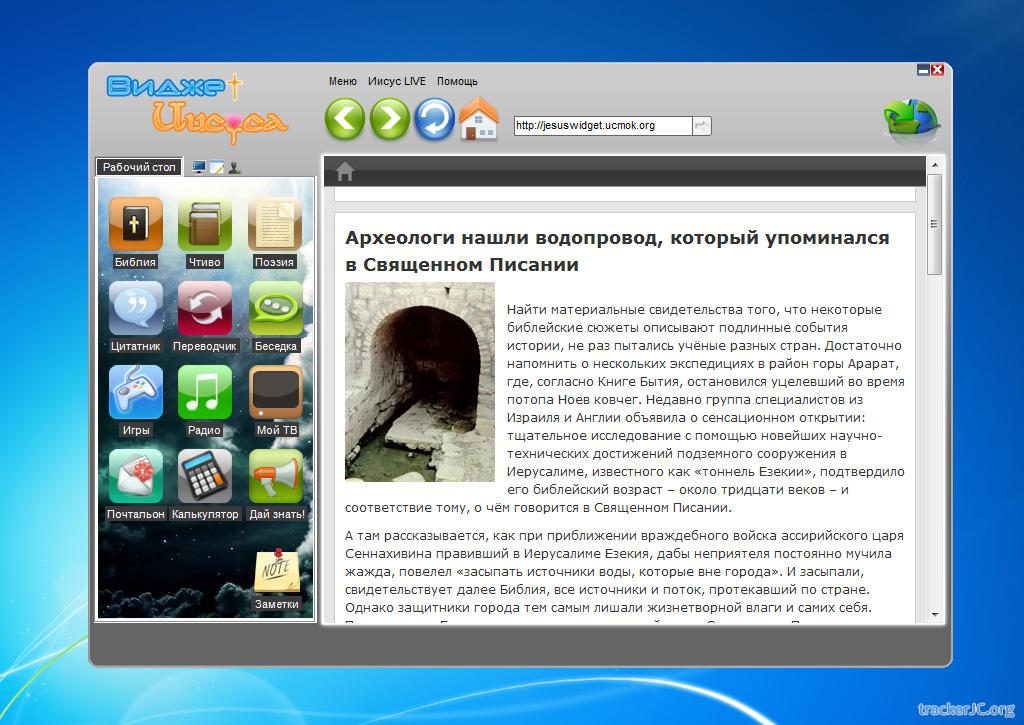Click the green back arrow button

tap(345, 120)
